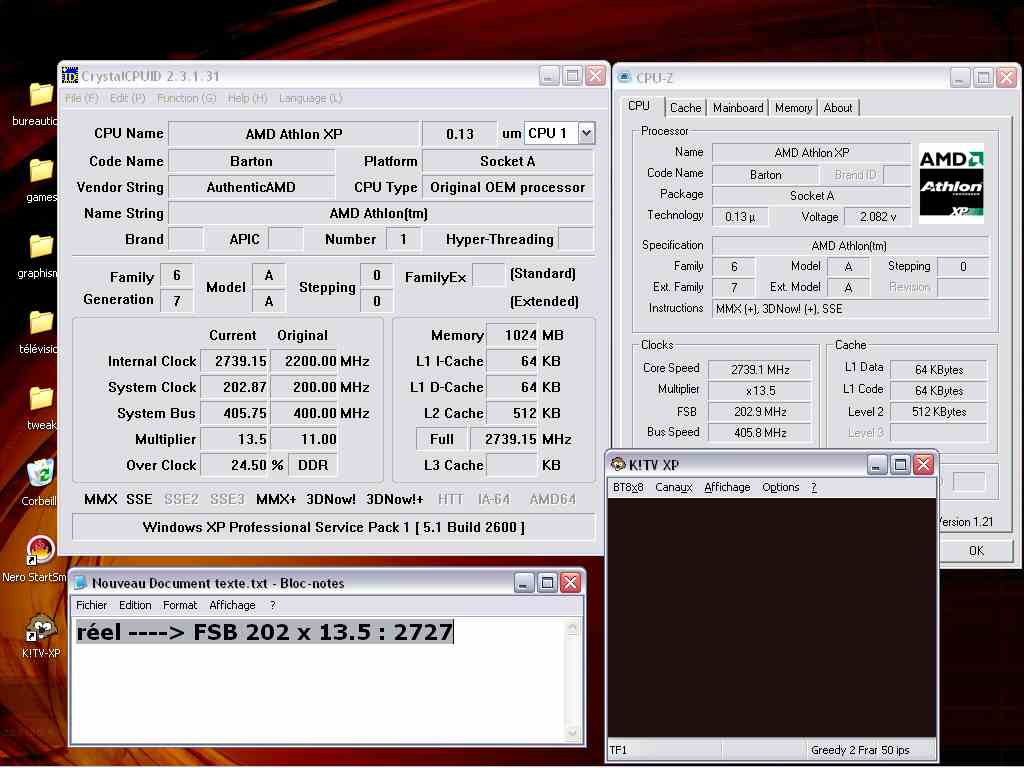
Task: Launch the Nero StartSmart desktop shortcut
Action: (x=40, y=550)
